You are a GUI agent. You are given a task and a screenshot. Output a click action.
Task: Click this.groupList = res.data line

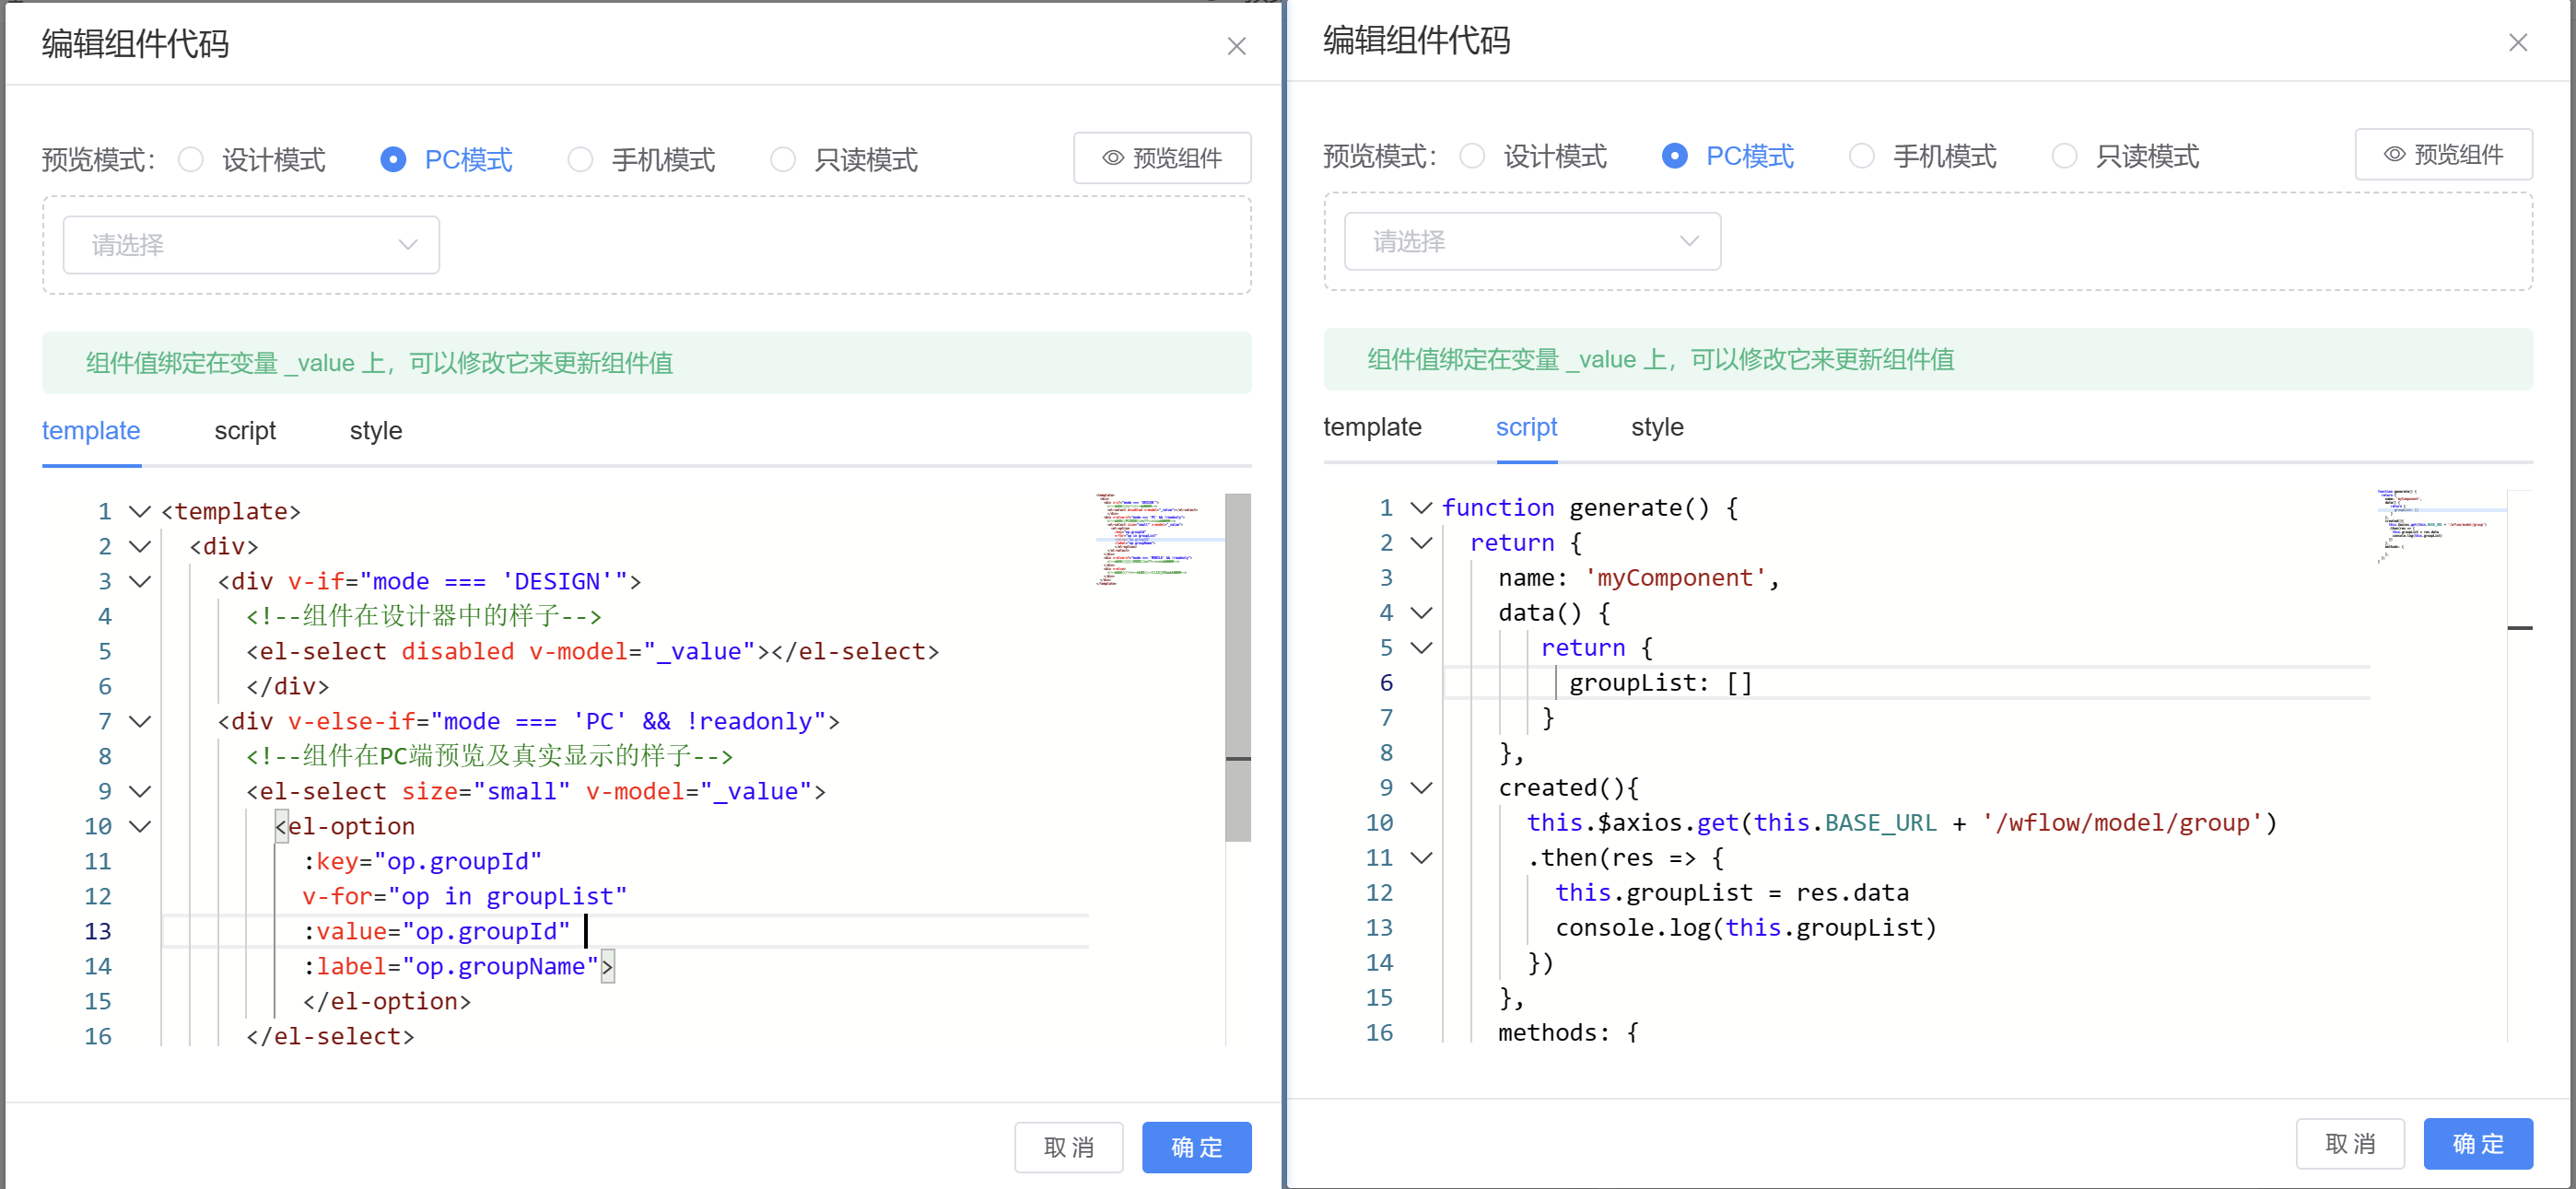click(x=1732, y=893)
